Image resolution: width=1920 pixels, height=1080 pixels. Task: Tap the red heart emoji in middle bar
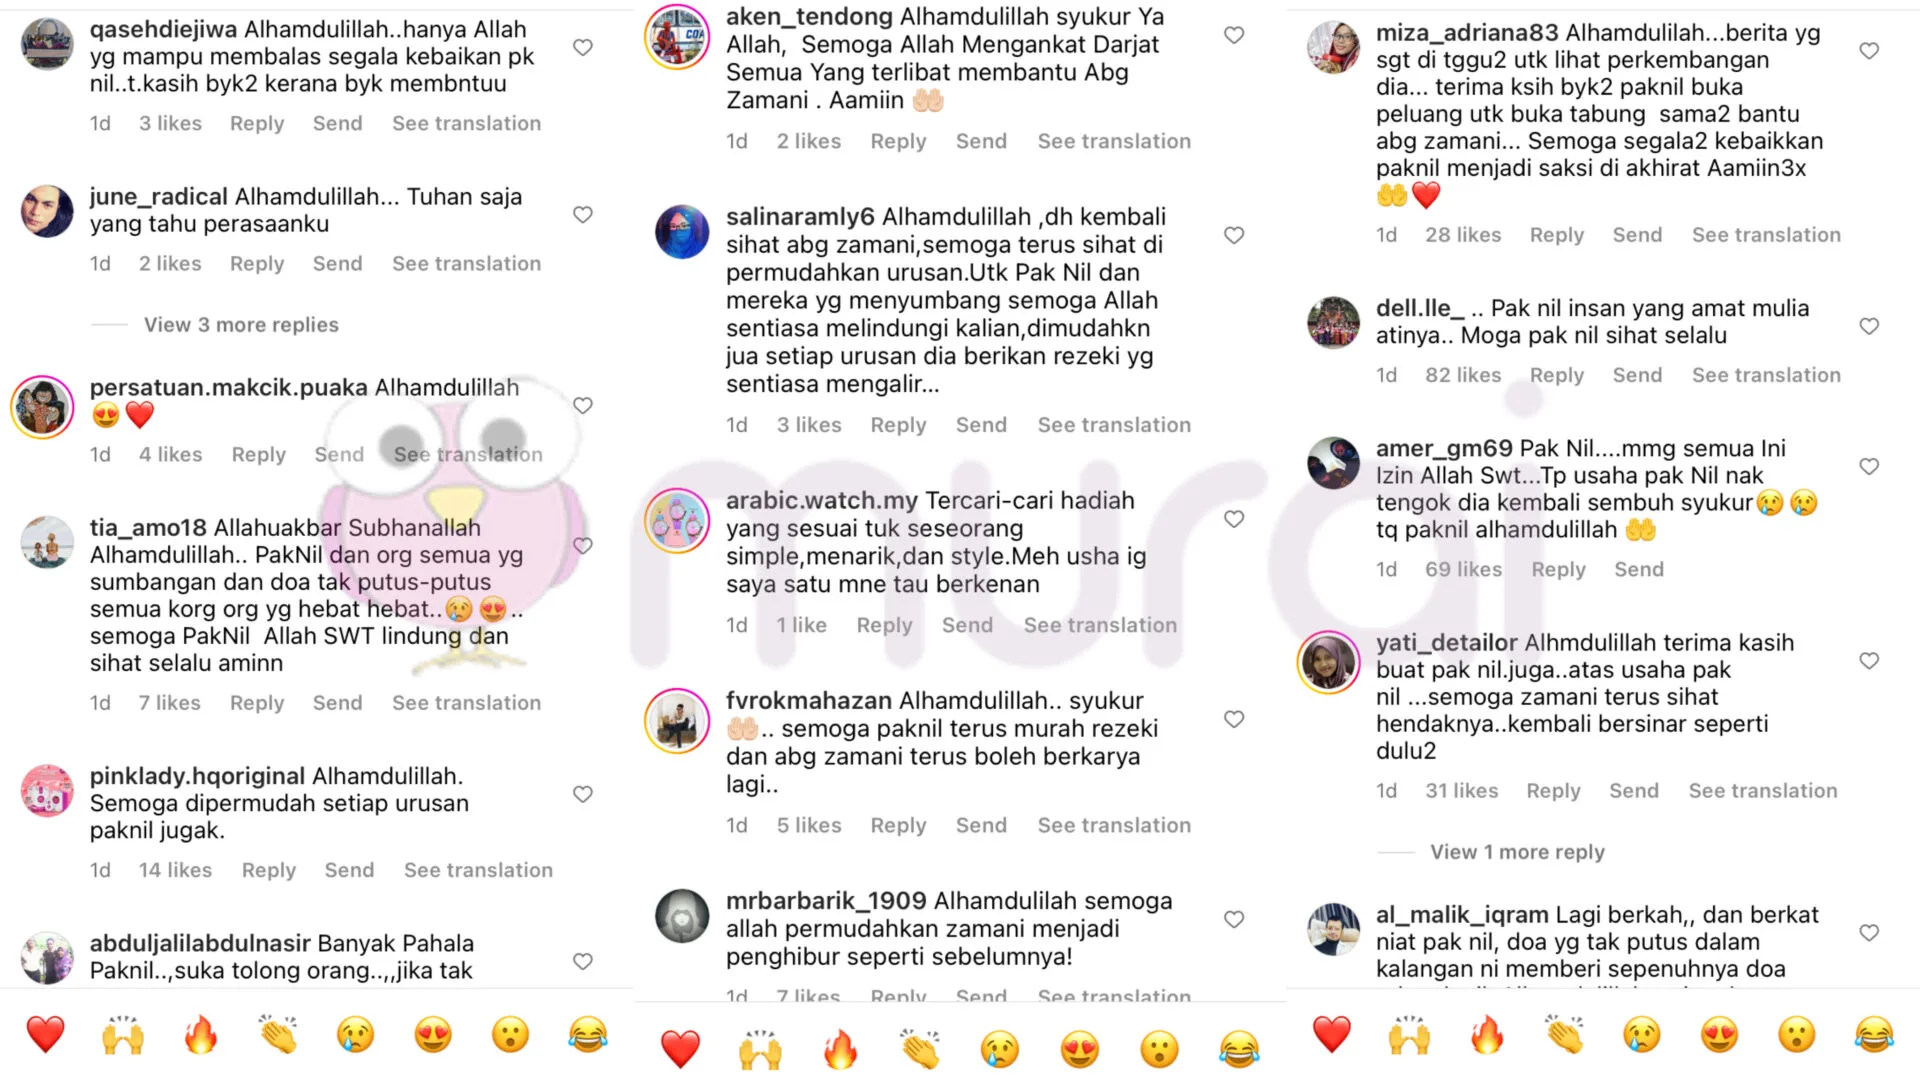680,1050
